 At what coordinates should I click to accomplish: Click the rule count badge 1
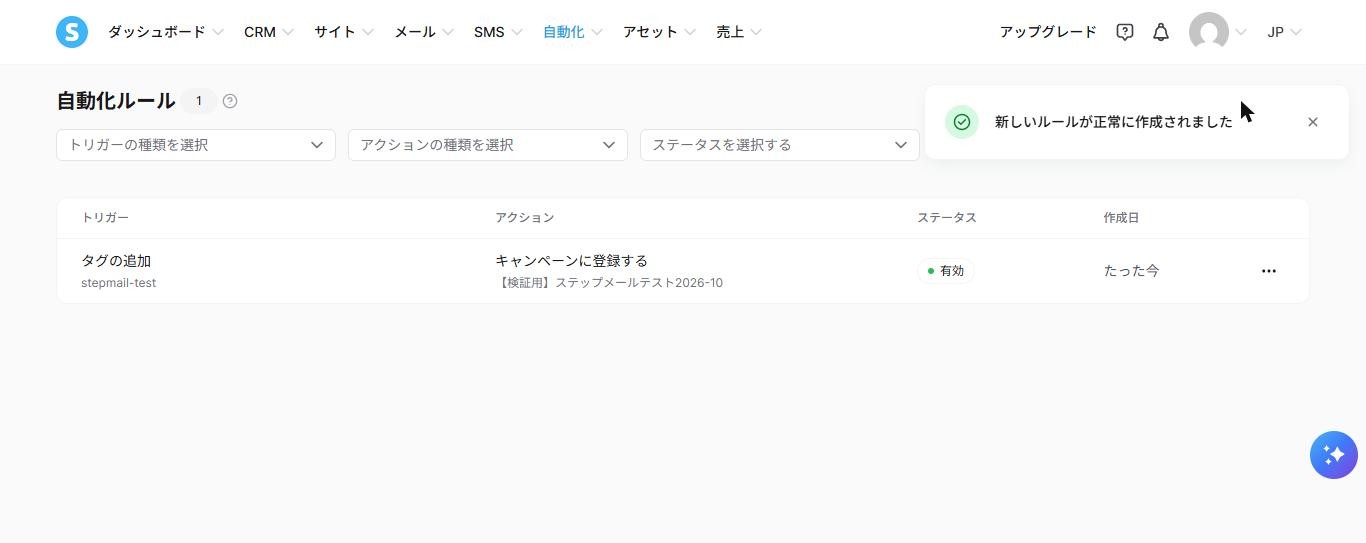click(x=199, y=101)
